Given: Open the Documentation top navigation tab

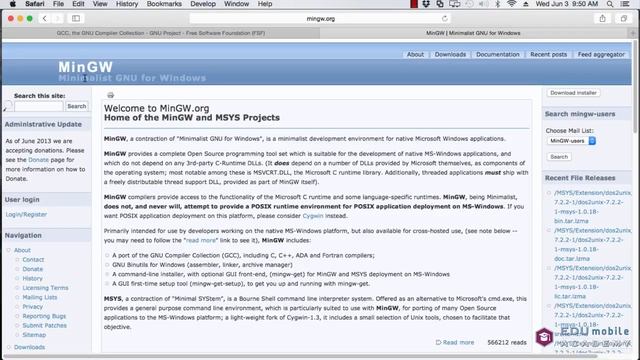Looking at the screenshot, I should pos(498,54).
